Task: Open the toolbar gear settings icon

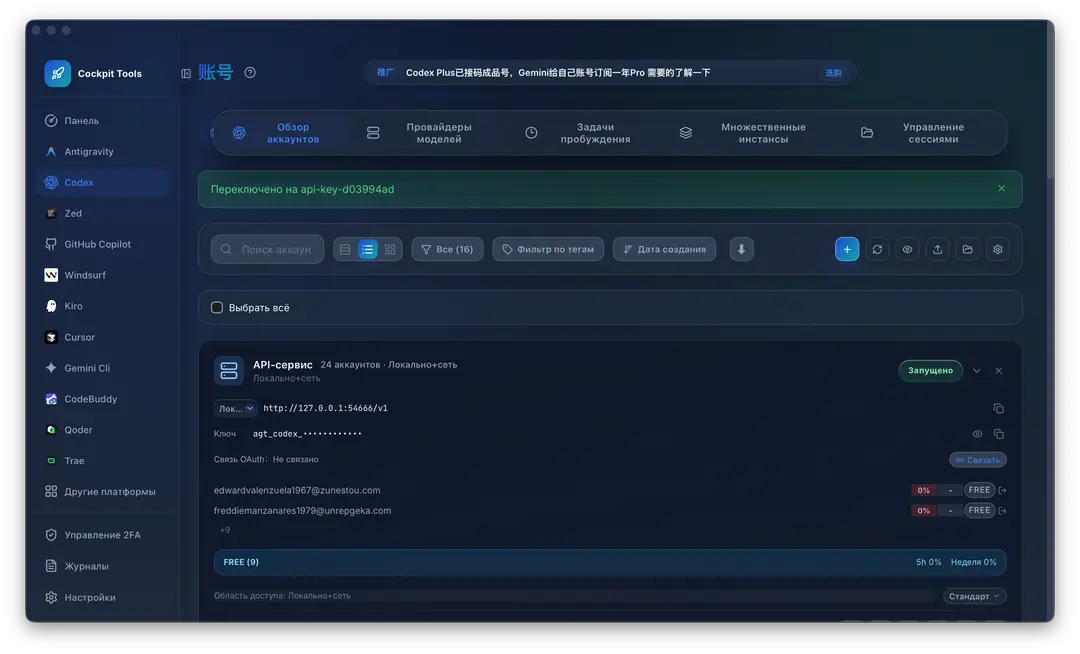Action: tap(998, 249)
